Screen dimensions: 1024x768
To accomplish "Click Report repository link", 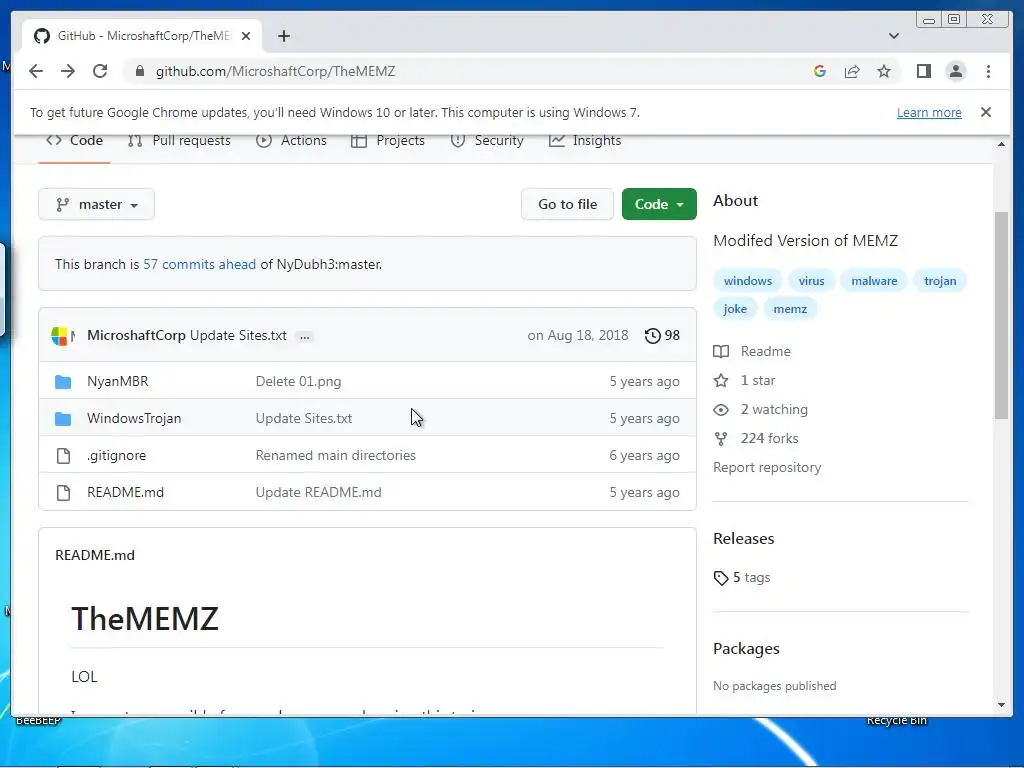I will pyautogui.click(x=767, y=468).
